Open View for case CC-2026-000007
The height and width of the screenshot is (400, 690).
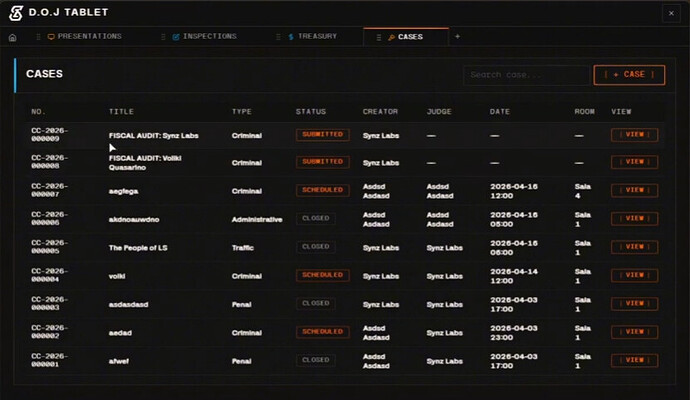635,190
